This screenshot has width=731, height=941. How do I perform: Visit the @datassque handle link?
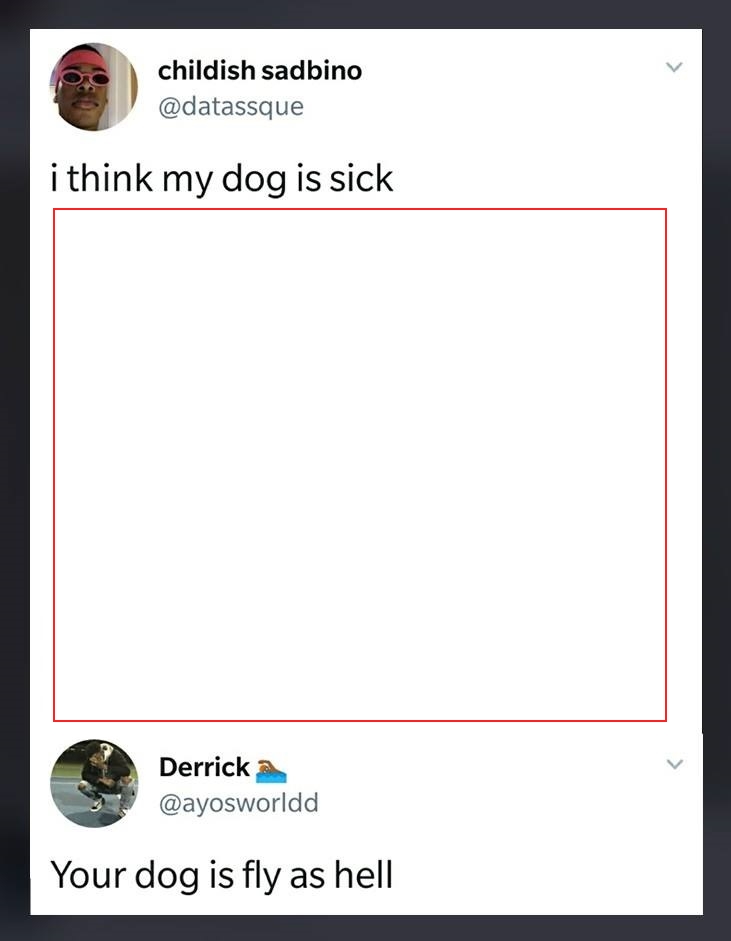pyautogui.click(x=231, y=107)
